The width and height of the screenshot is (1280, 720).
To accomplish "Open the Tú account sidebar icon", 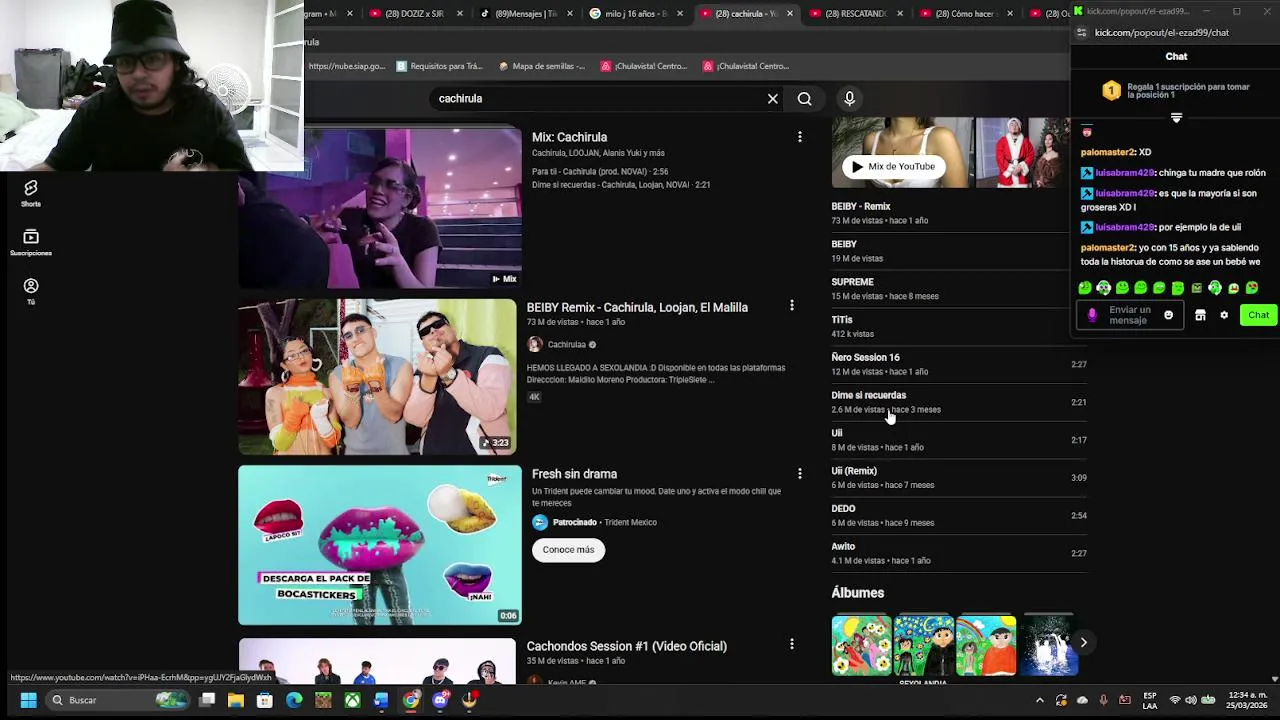I will (x=31, y=291).
